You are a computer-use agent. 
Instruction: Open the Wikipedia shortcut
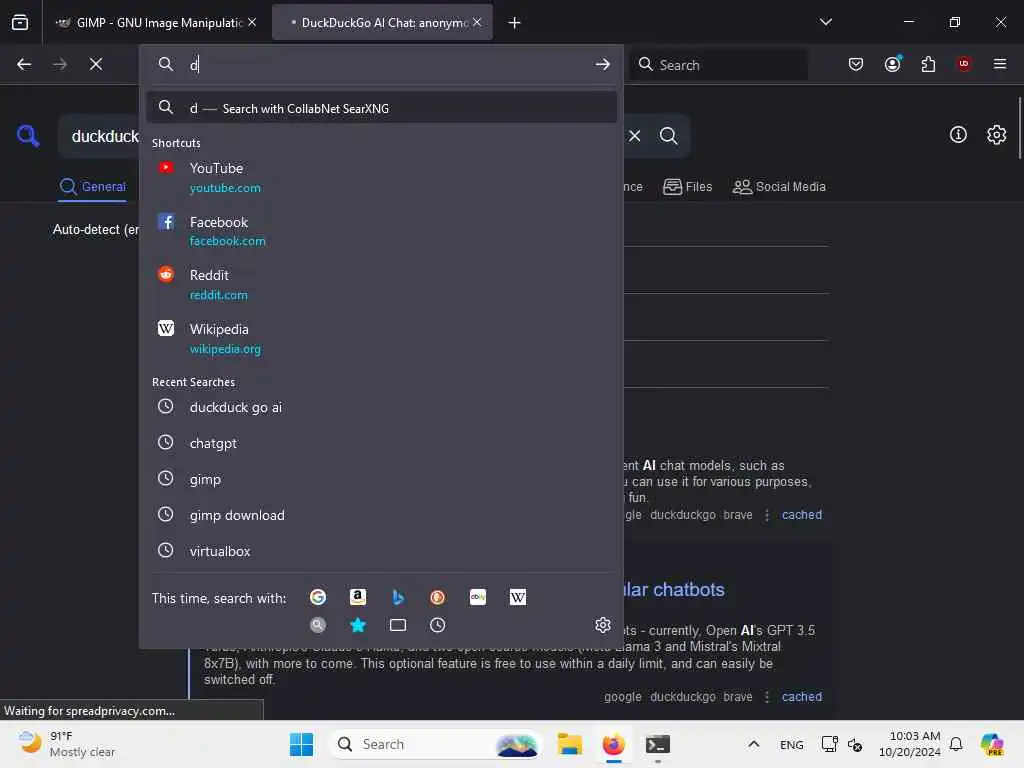pyautogui.click(x=381, y=338)
